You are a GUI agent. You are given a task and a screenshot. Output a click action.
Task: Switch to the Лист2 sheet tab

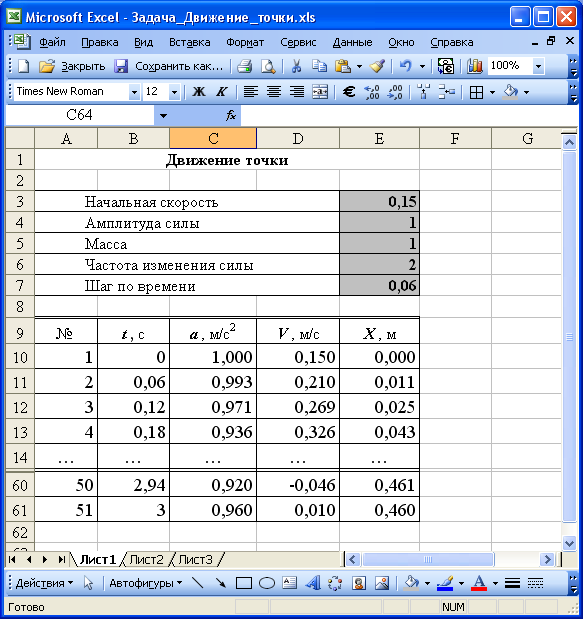point(146,560)
